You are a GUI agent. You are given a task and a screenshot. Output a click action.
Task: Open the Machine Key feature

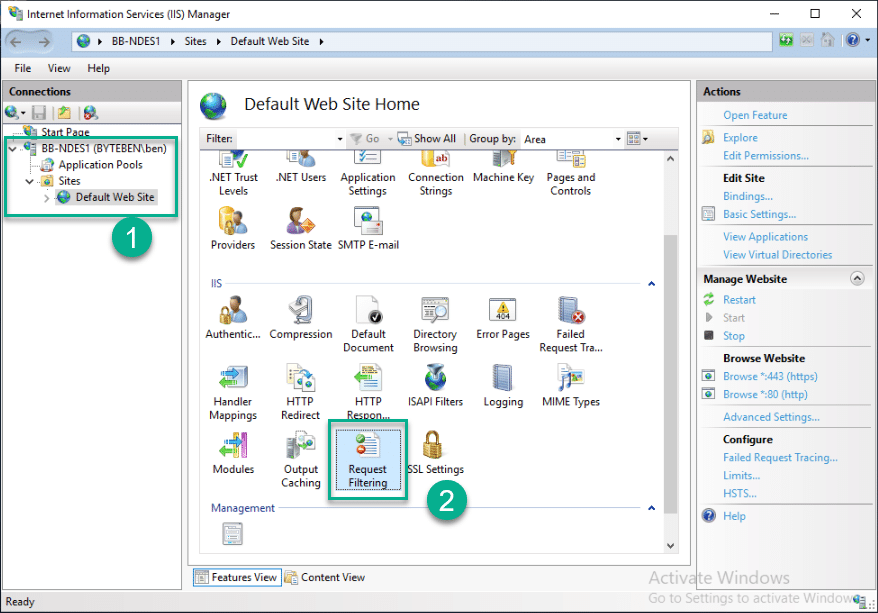coord(503,167)
